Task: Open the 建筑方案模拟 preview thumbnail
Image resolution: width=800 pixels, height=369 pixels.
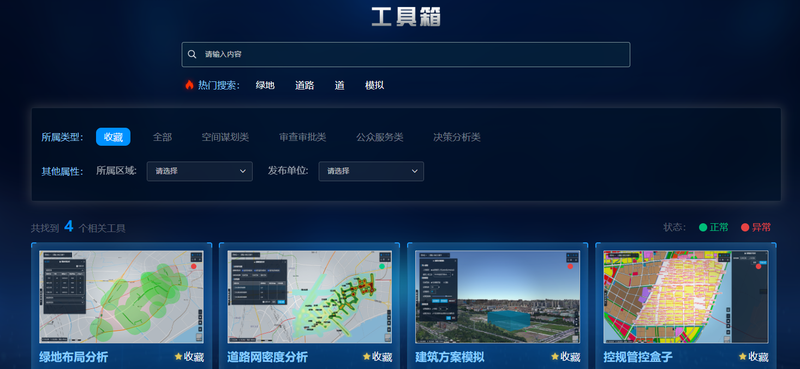Action: [497, 297]
